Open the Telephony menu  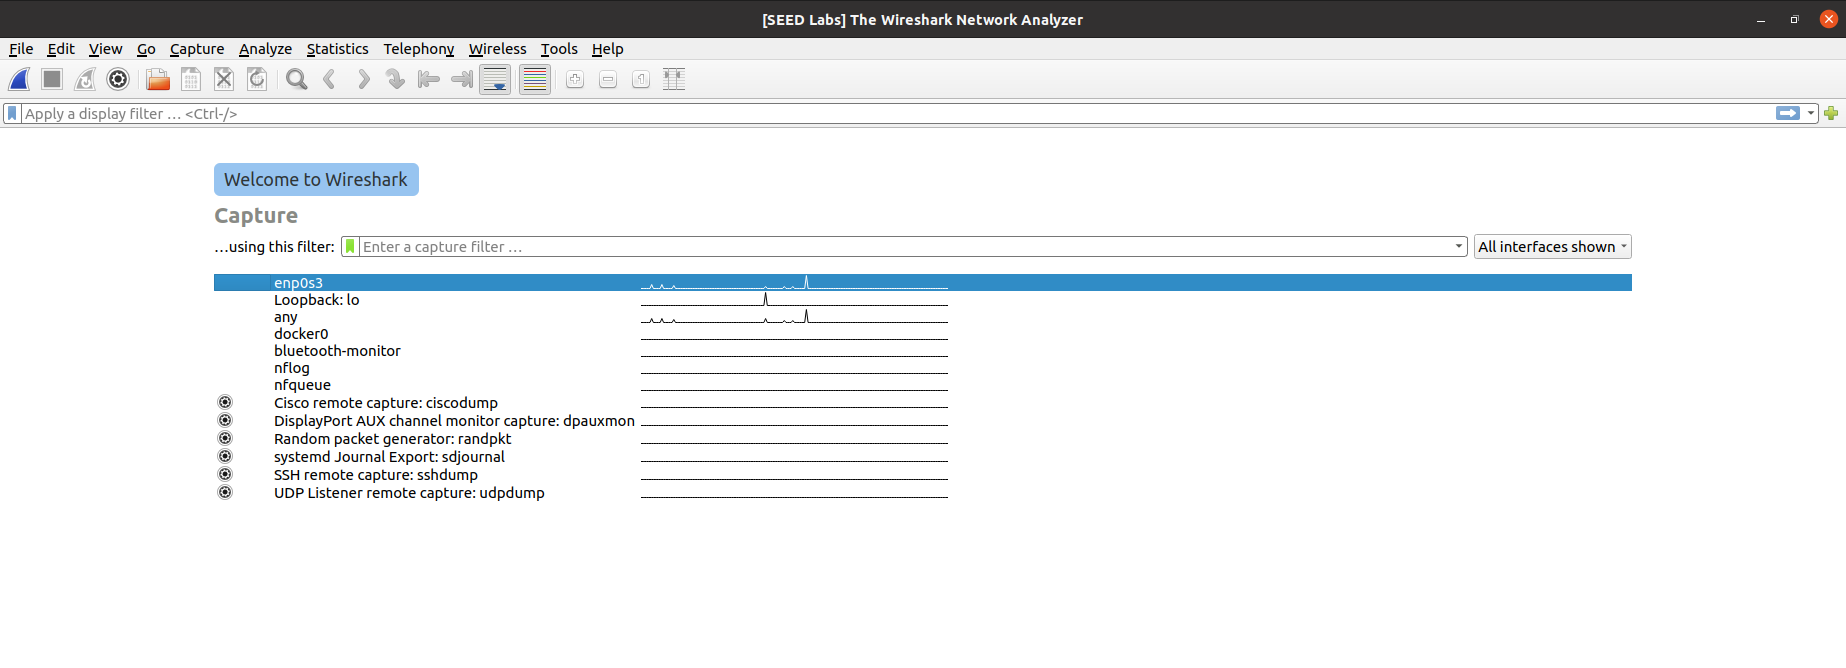coord(418,49)
